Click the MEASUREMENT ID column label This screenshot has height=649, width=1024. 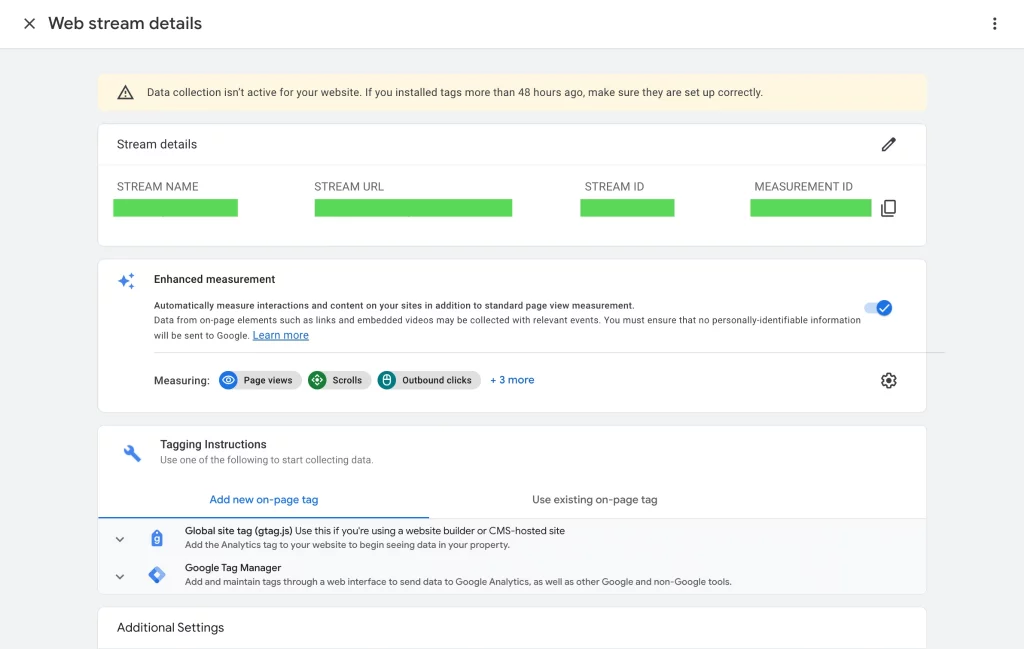click(803, 187)
